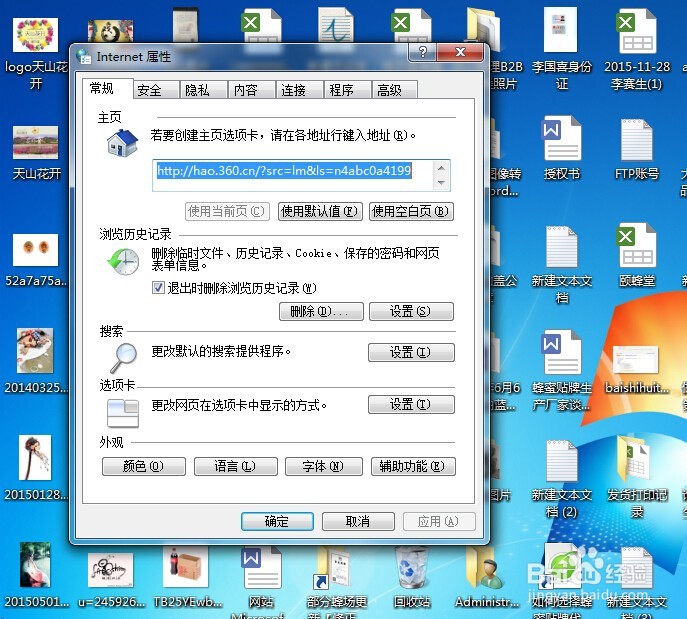687x619 pixels.
Task: Open tabs 设置(T) button
Action: click(x=411, y=404)
